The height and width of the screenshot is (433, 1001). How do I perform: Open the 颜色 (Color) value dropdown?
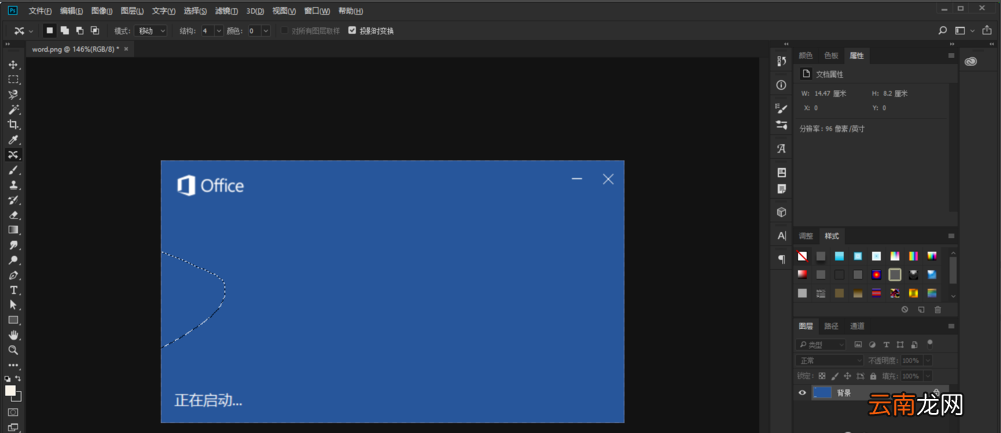(266, 31)
